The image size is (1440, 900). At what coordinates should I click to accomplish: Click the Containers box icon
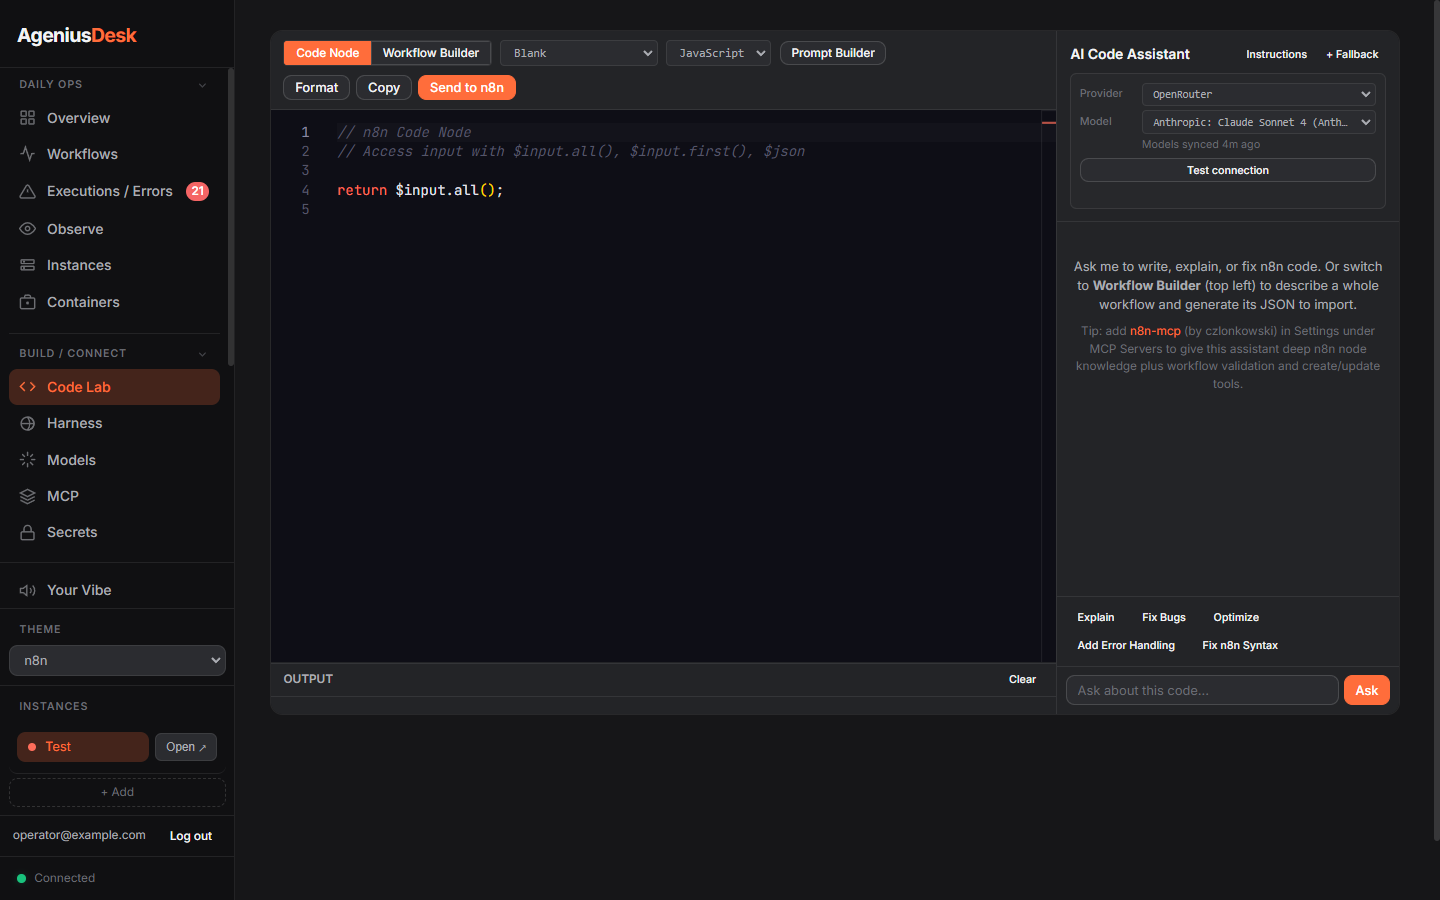coord(27,302)
